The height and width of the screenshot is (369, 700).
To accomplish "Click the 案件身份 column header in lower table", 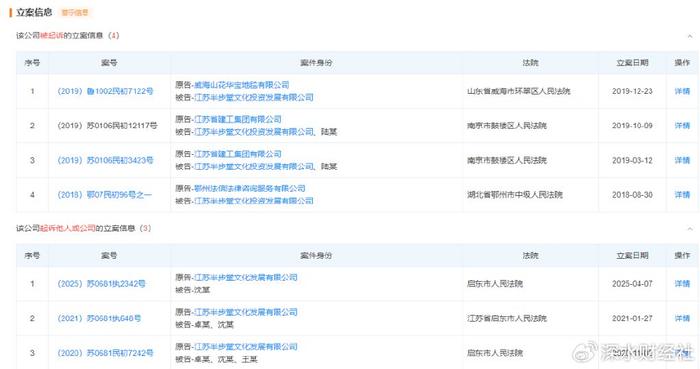I will [316, 256].
